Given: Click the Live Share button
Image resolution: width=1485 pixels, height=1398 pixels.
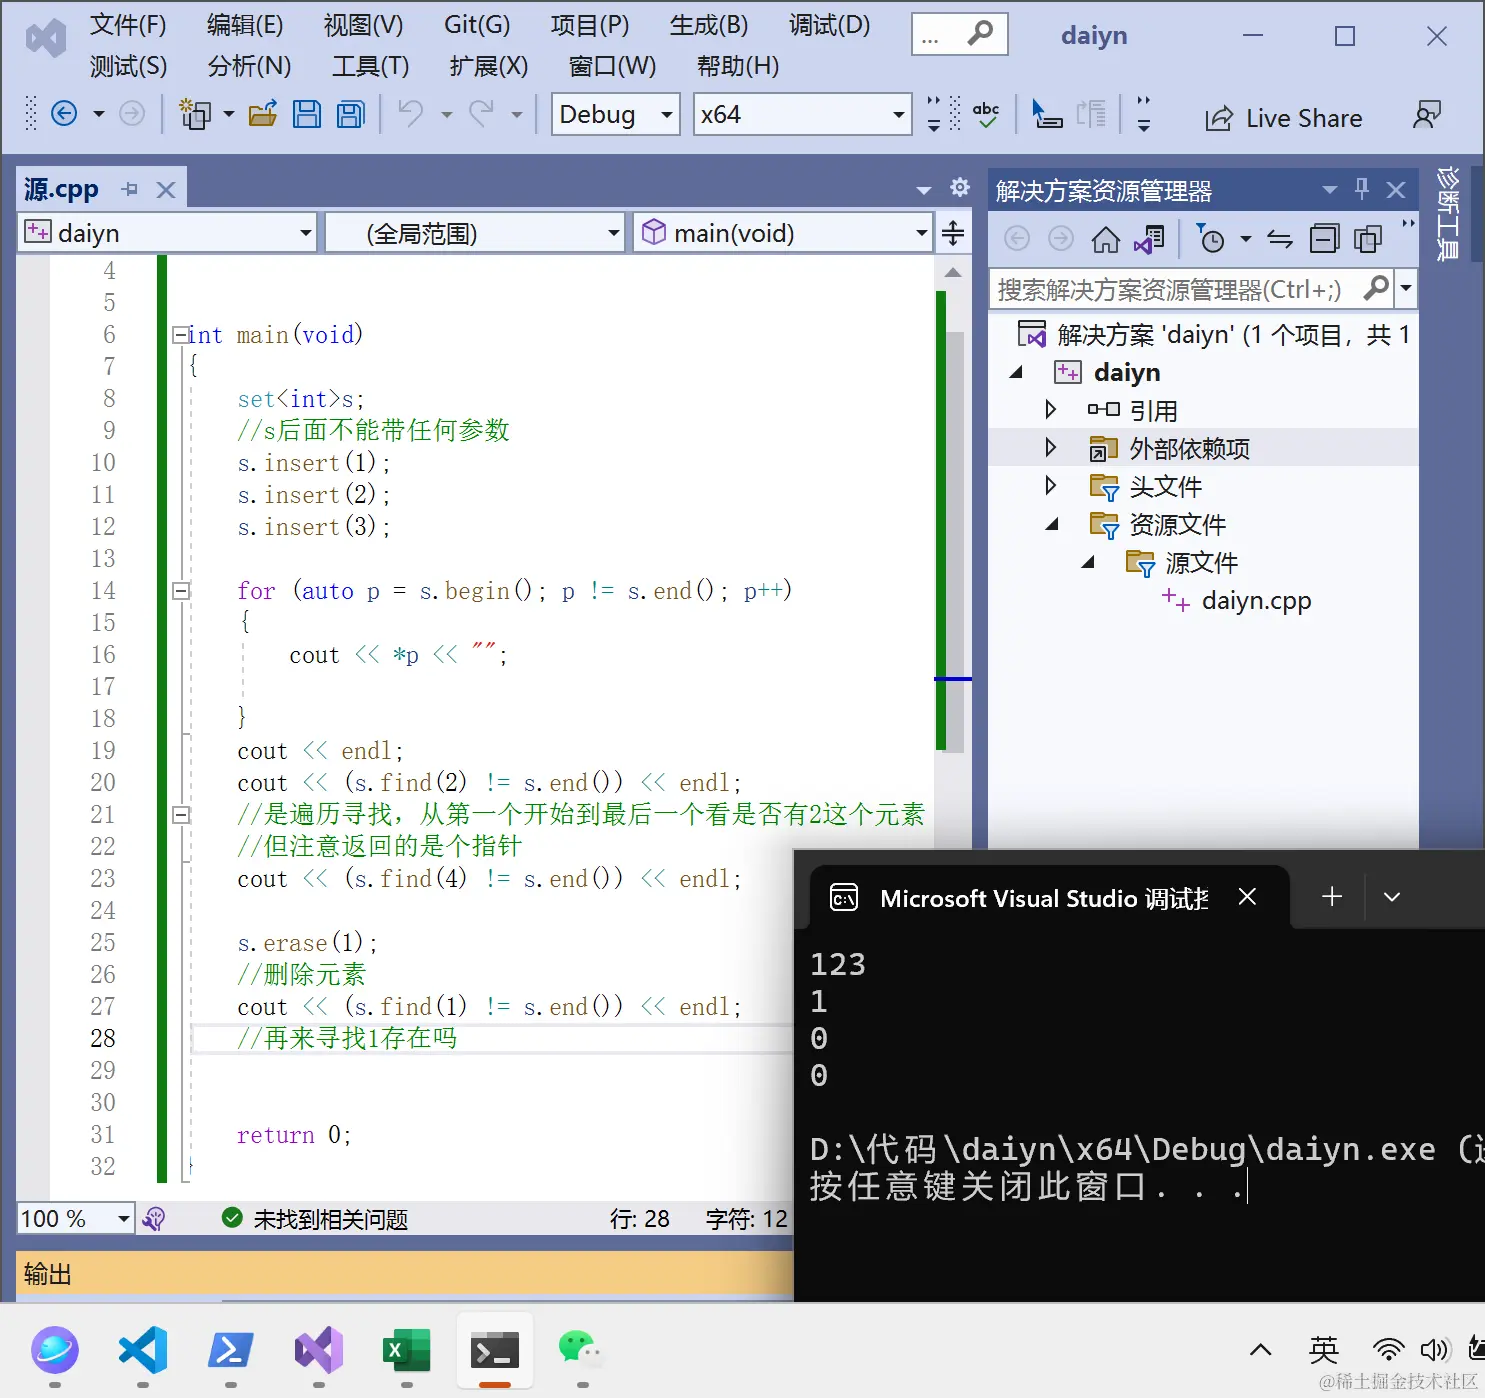Looking at the screenshot, I should click(x=1284, y=118).
